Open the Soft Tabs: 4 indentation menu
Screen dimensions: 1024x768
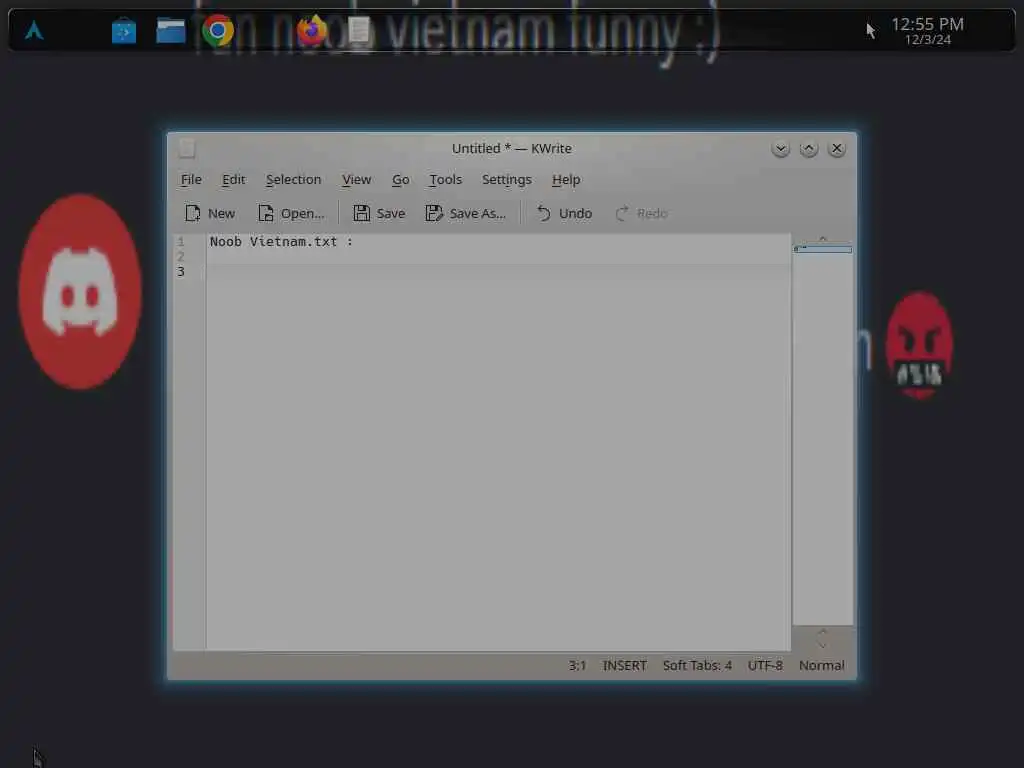point(697,665)
